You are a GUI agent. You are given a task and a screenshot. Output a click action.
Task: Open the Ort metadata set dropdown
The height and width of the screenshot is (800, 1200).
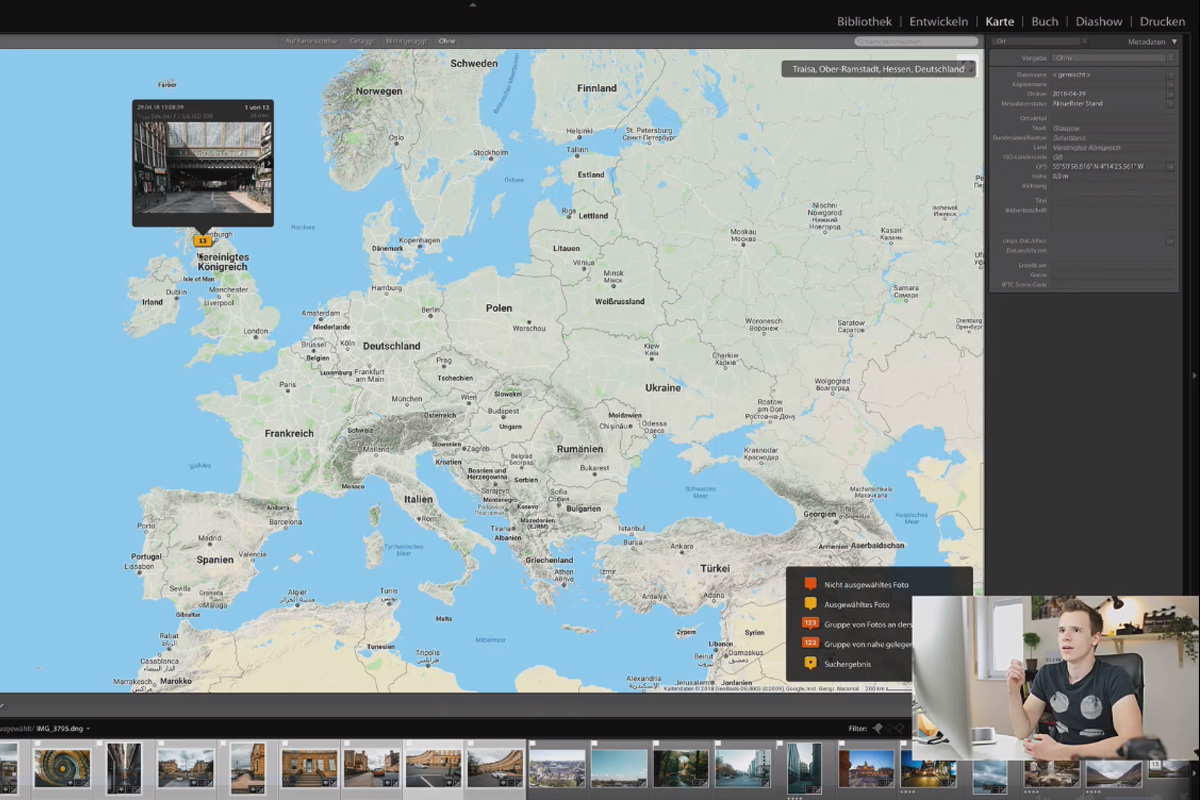pyautogui.click(x=1038, y=42)
